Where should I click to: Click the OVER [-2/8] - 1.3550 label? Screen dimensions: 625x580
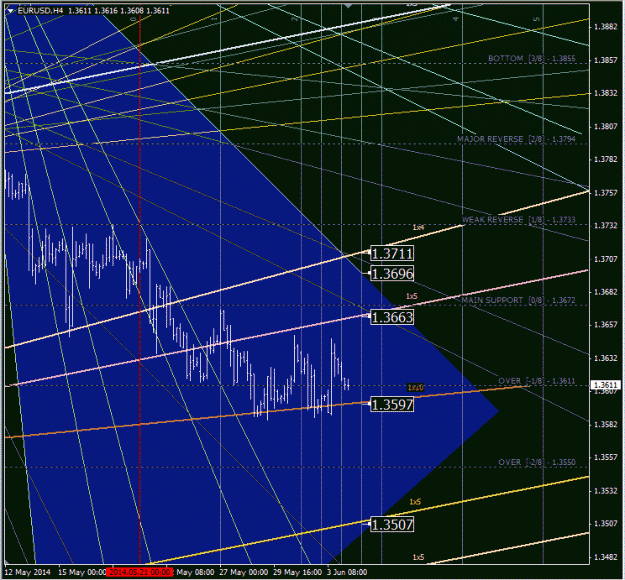click(x=537, y=462)
